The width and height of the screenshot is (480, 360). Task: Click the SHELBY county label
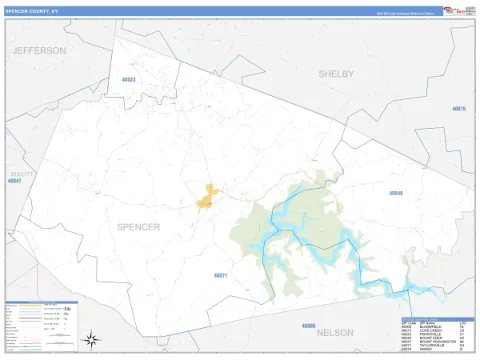click(336, 74)
